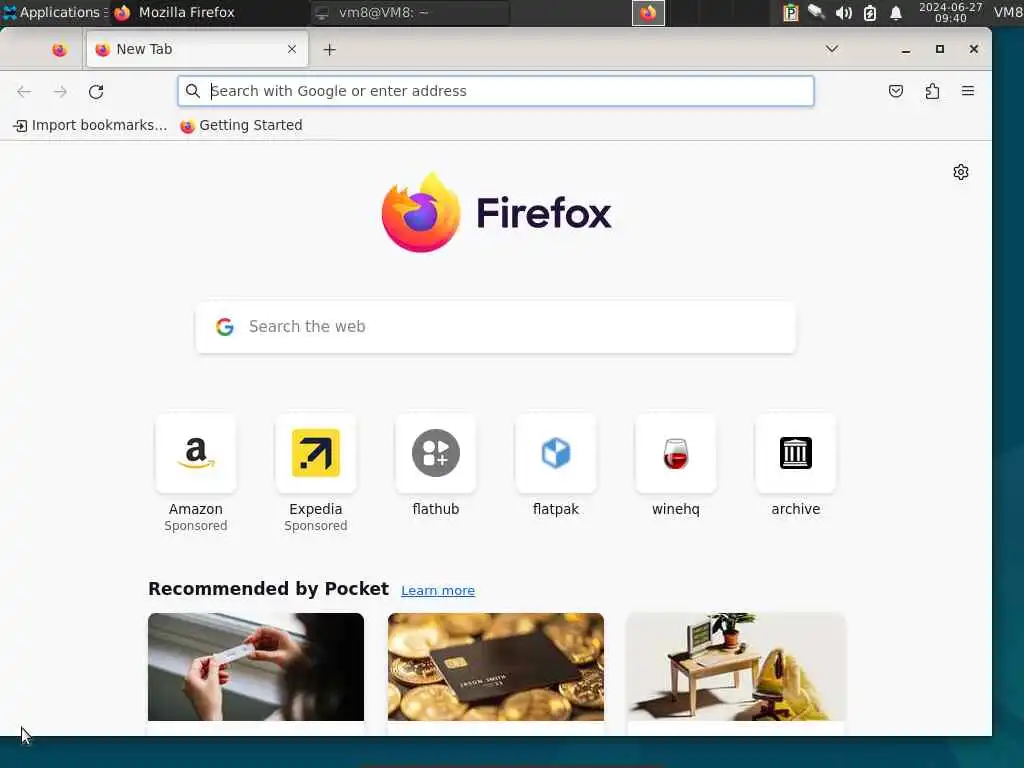Screen dimensions: 1024x768
Task: Open a new tab with plus button
Action: (329, 50)
